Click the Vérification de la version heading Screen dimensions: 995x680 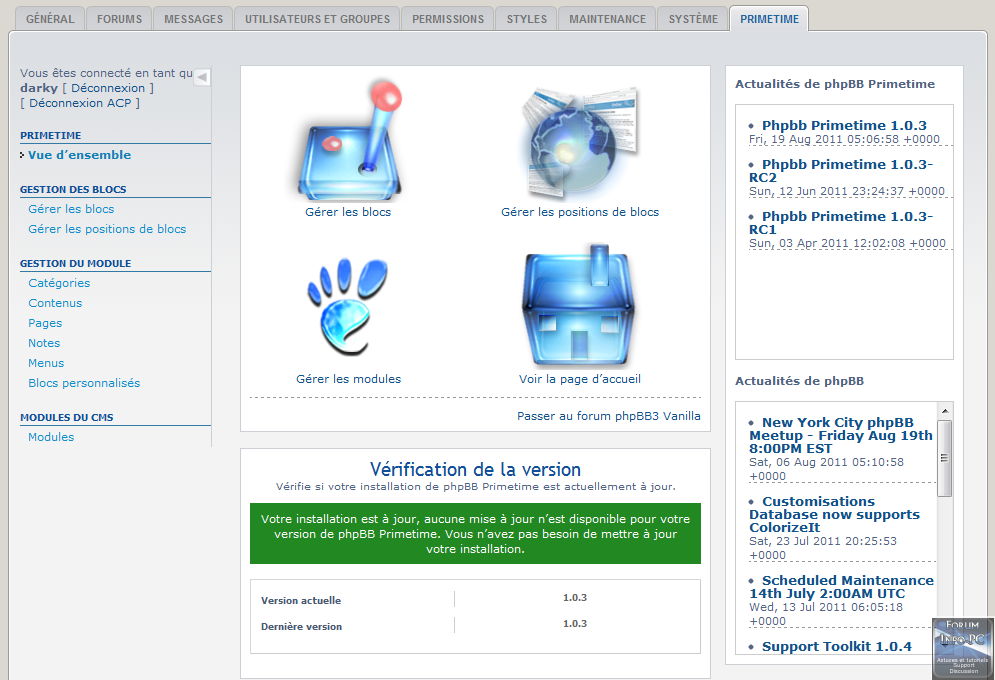click(x=475, y=469)
